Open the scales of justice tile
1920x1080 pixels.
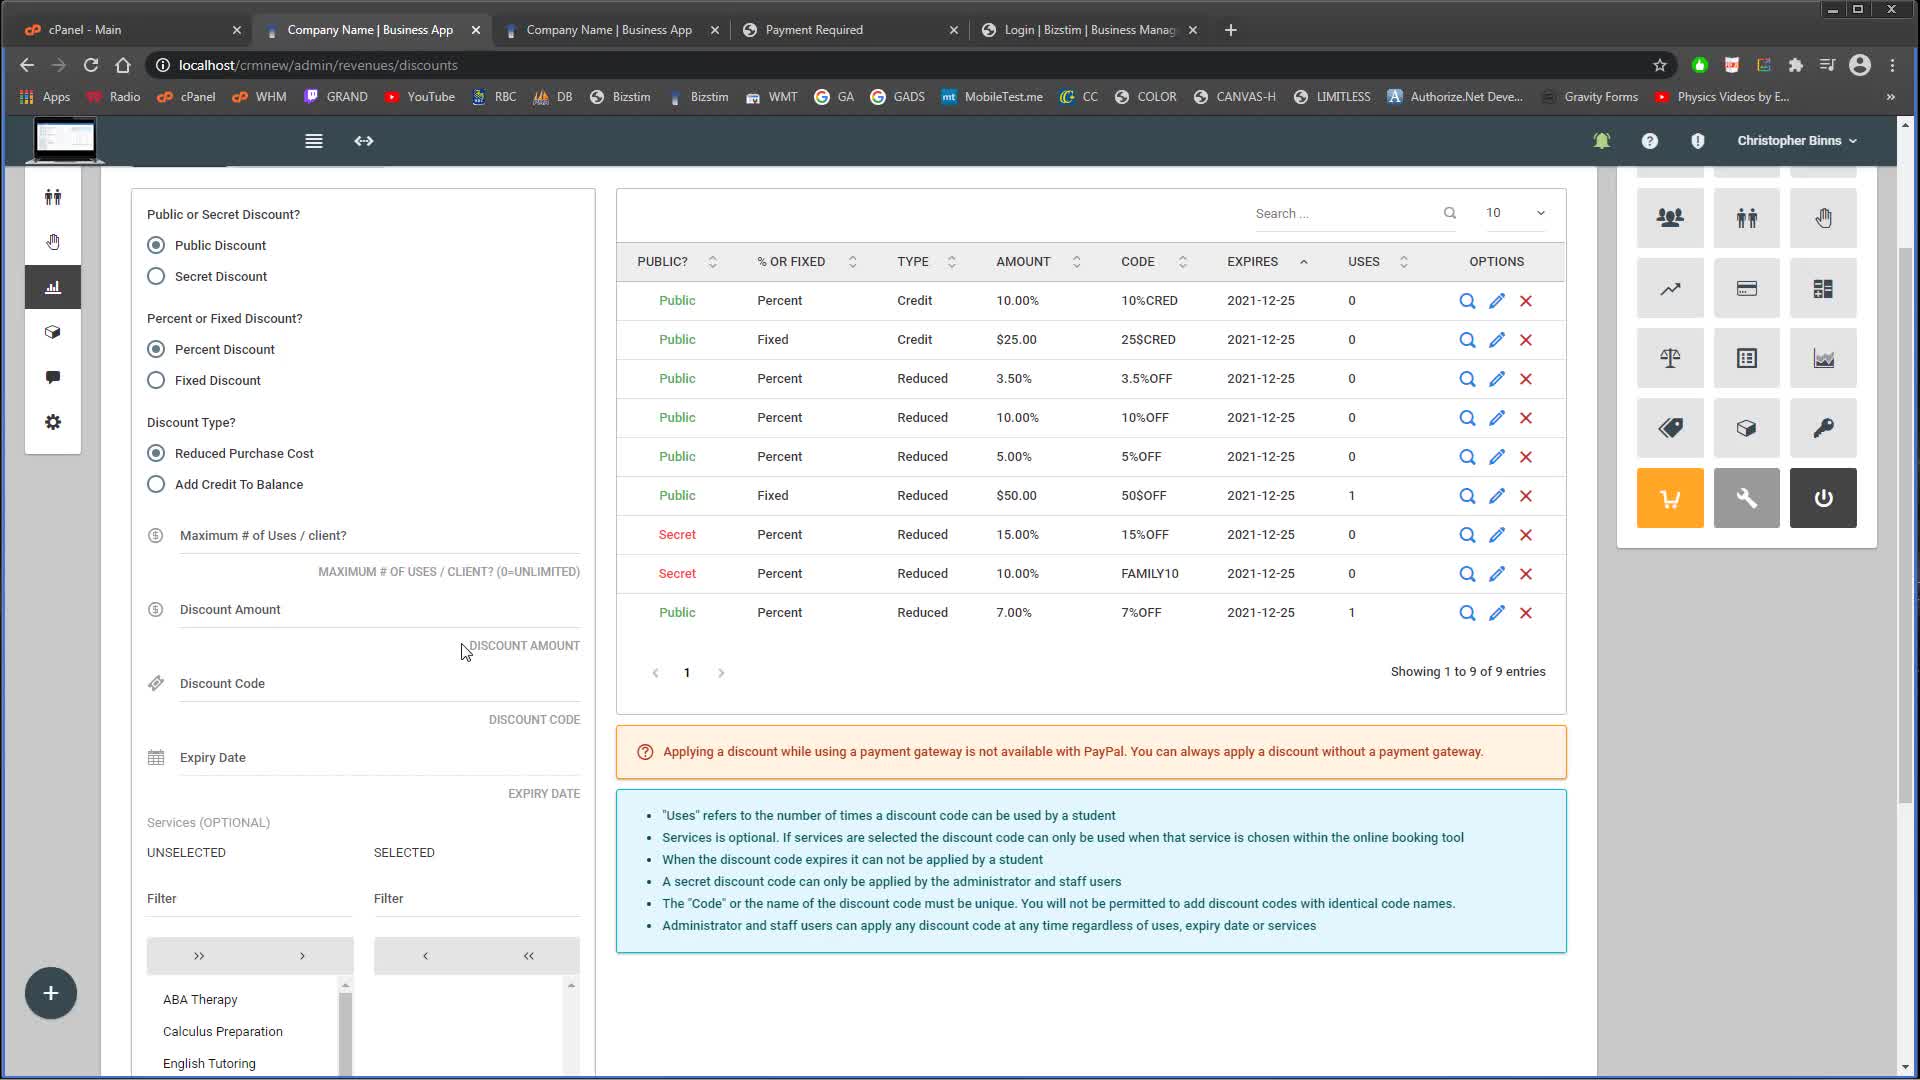click(x=1669, y=358)
